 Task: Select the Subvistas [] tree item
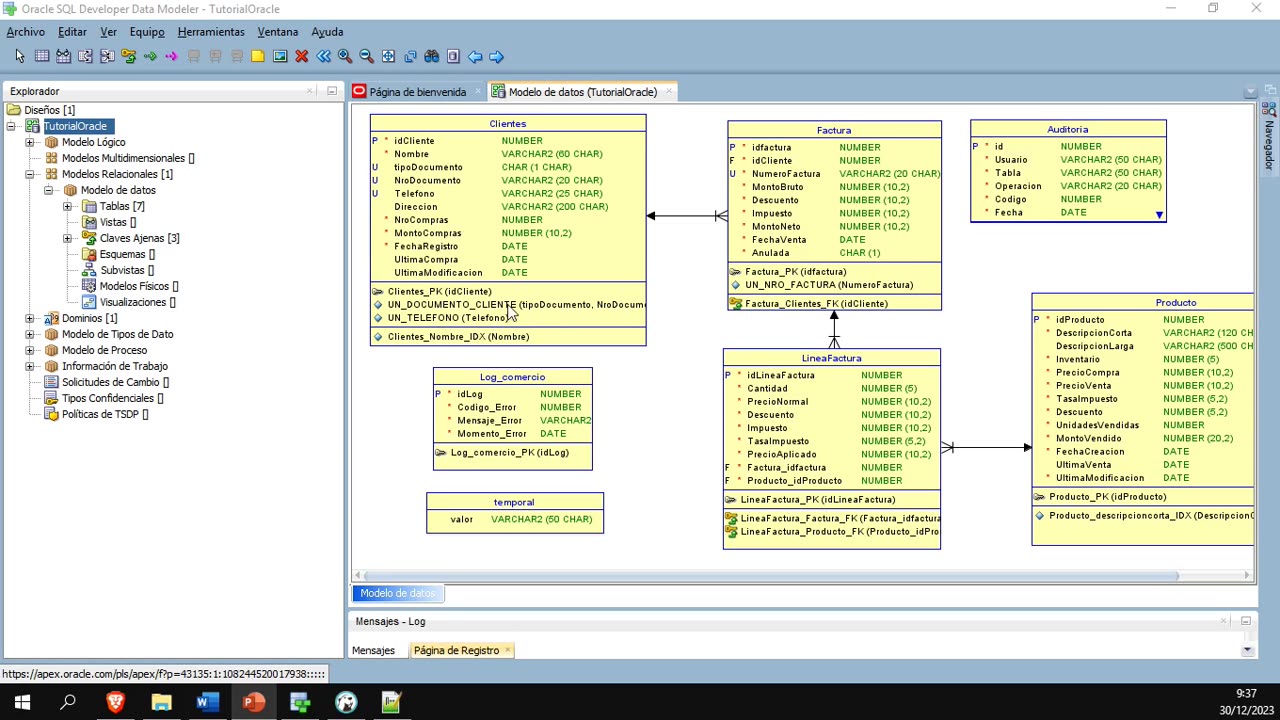click(x=126, y=270)
